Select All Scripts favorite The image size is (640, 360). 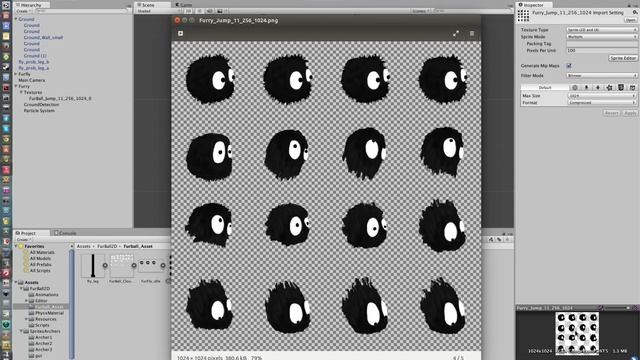tap(40, 271)
